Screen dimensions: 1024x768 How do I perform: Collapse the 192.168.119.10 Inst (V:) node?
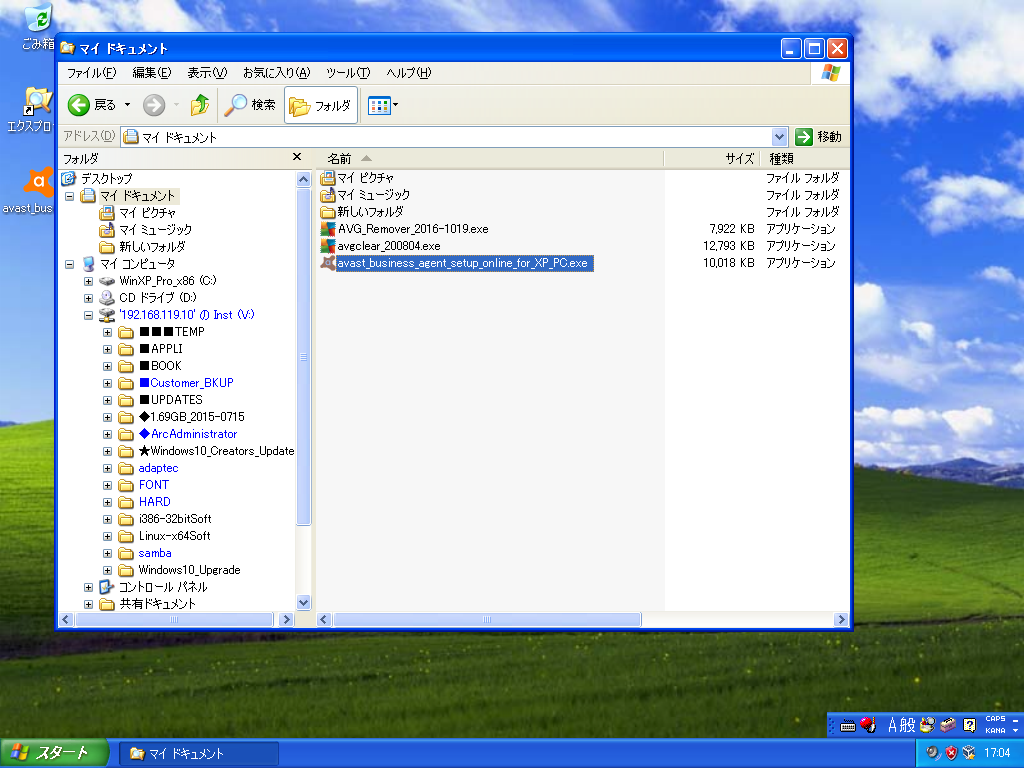coord(89,315)
